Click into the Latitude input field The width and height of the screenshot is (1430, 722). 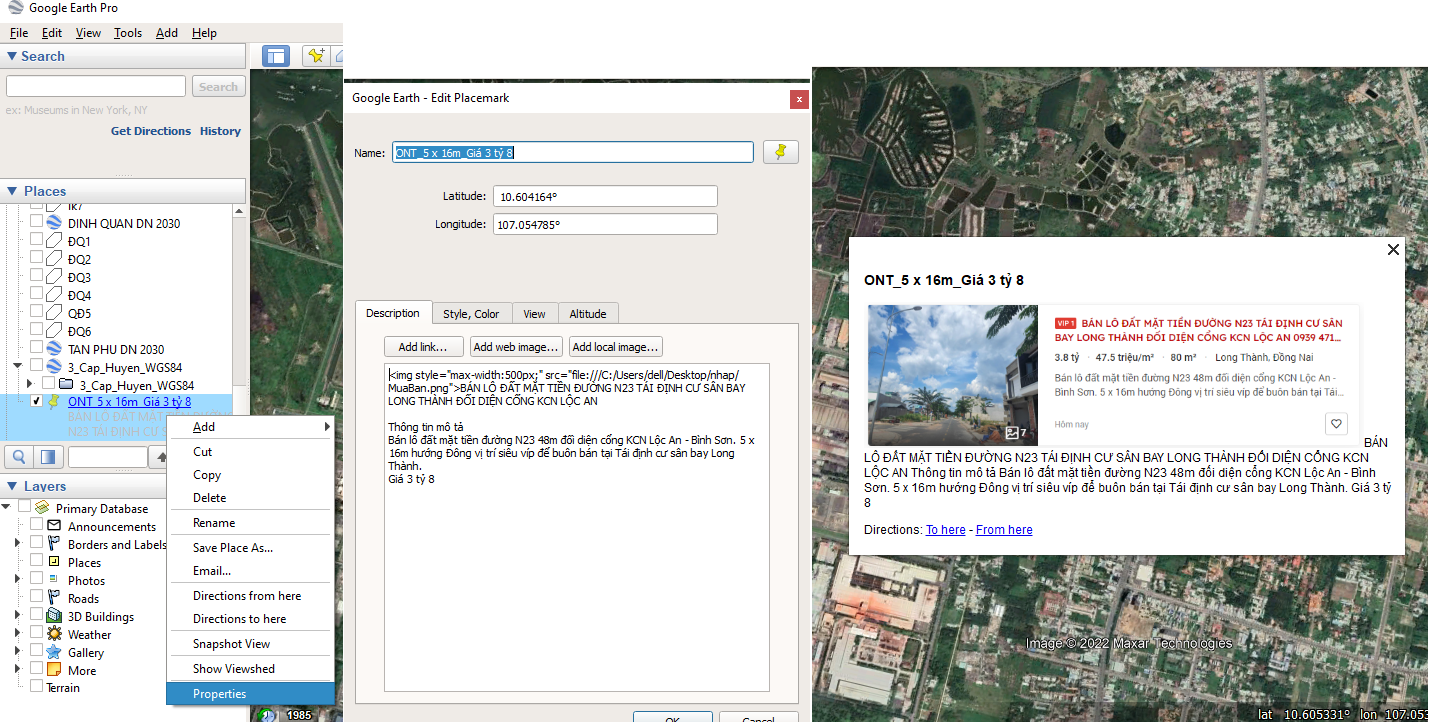[x=605, y=197]
